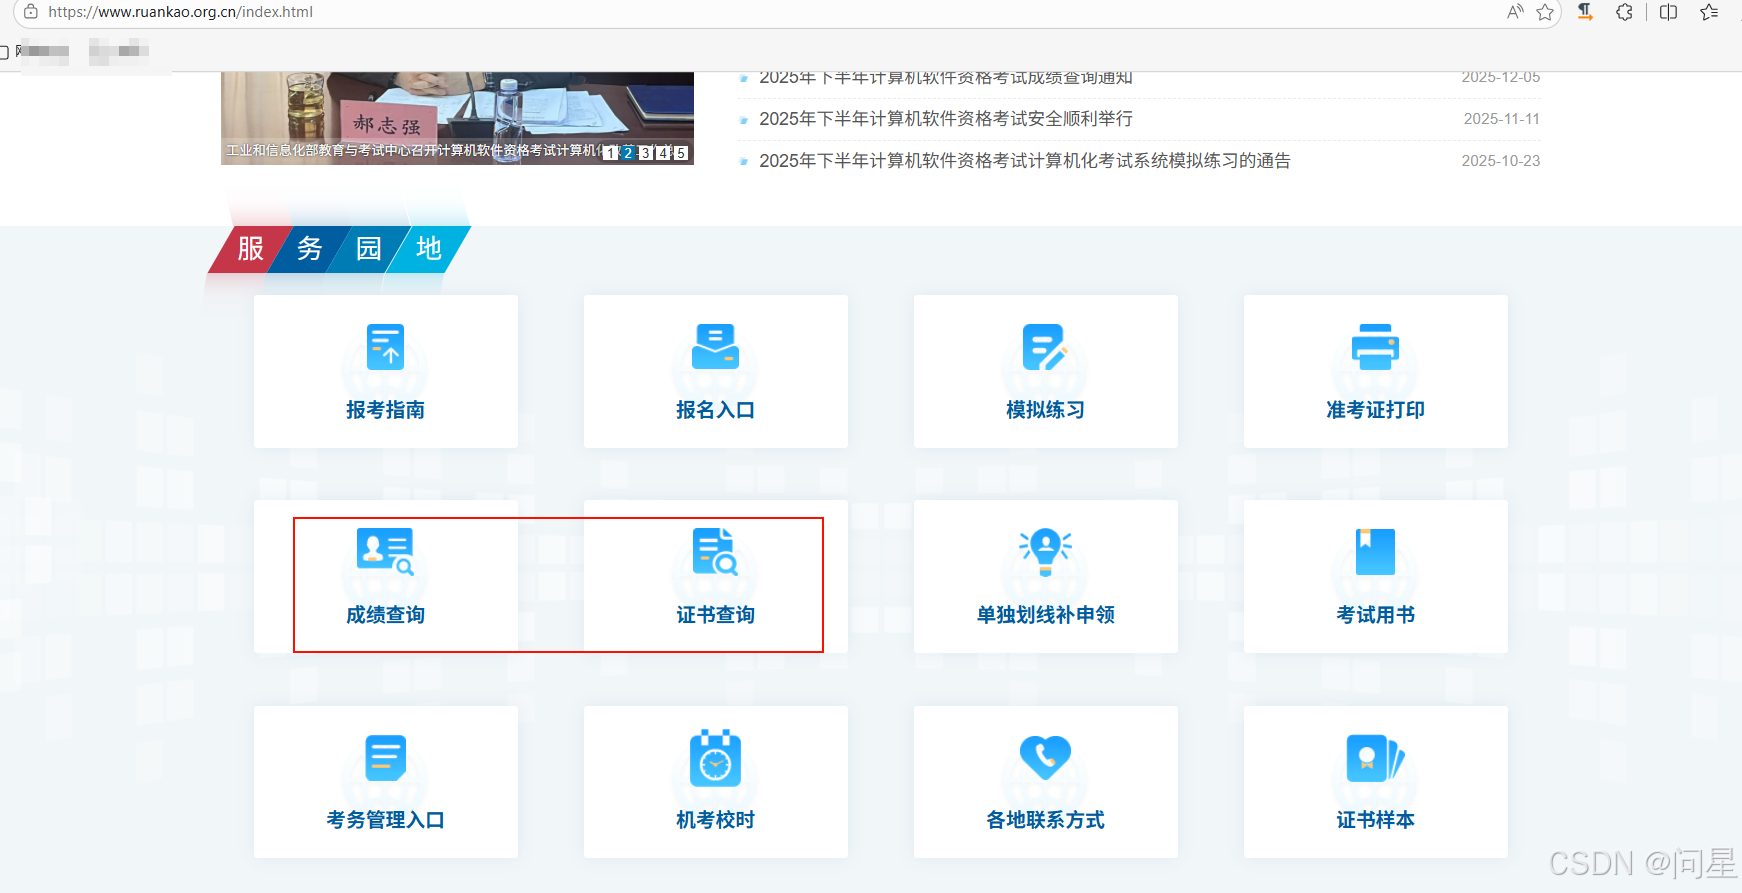Open the 考试安全顺利举行 news link

tap(945, 119)
